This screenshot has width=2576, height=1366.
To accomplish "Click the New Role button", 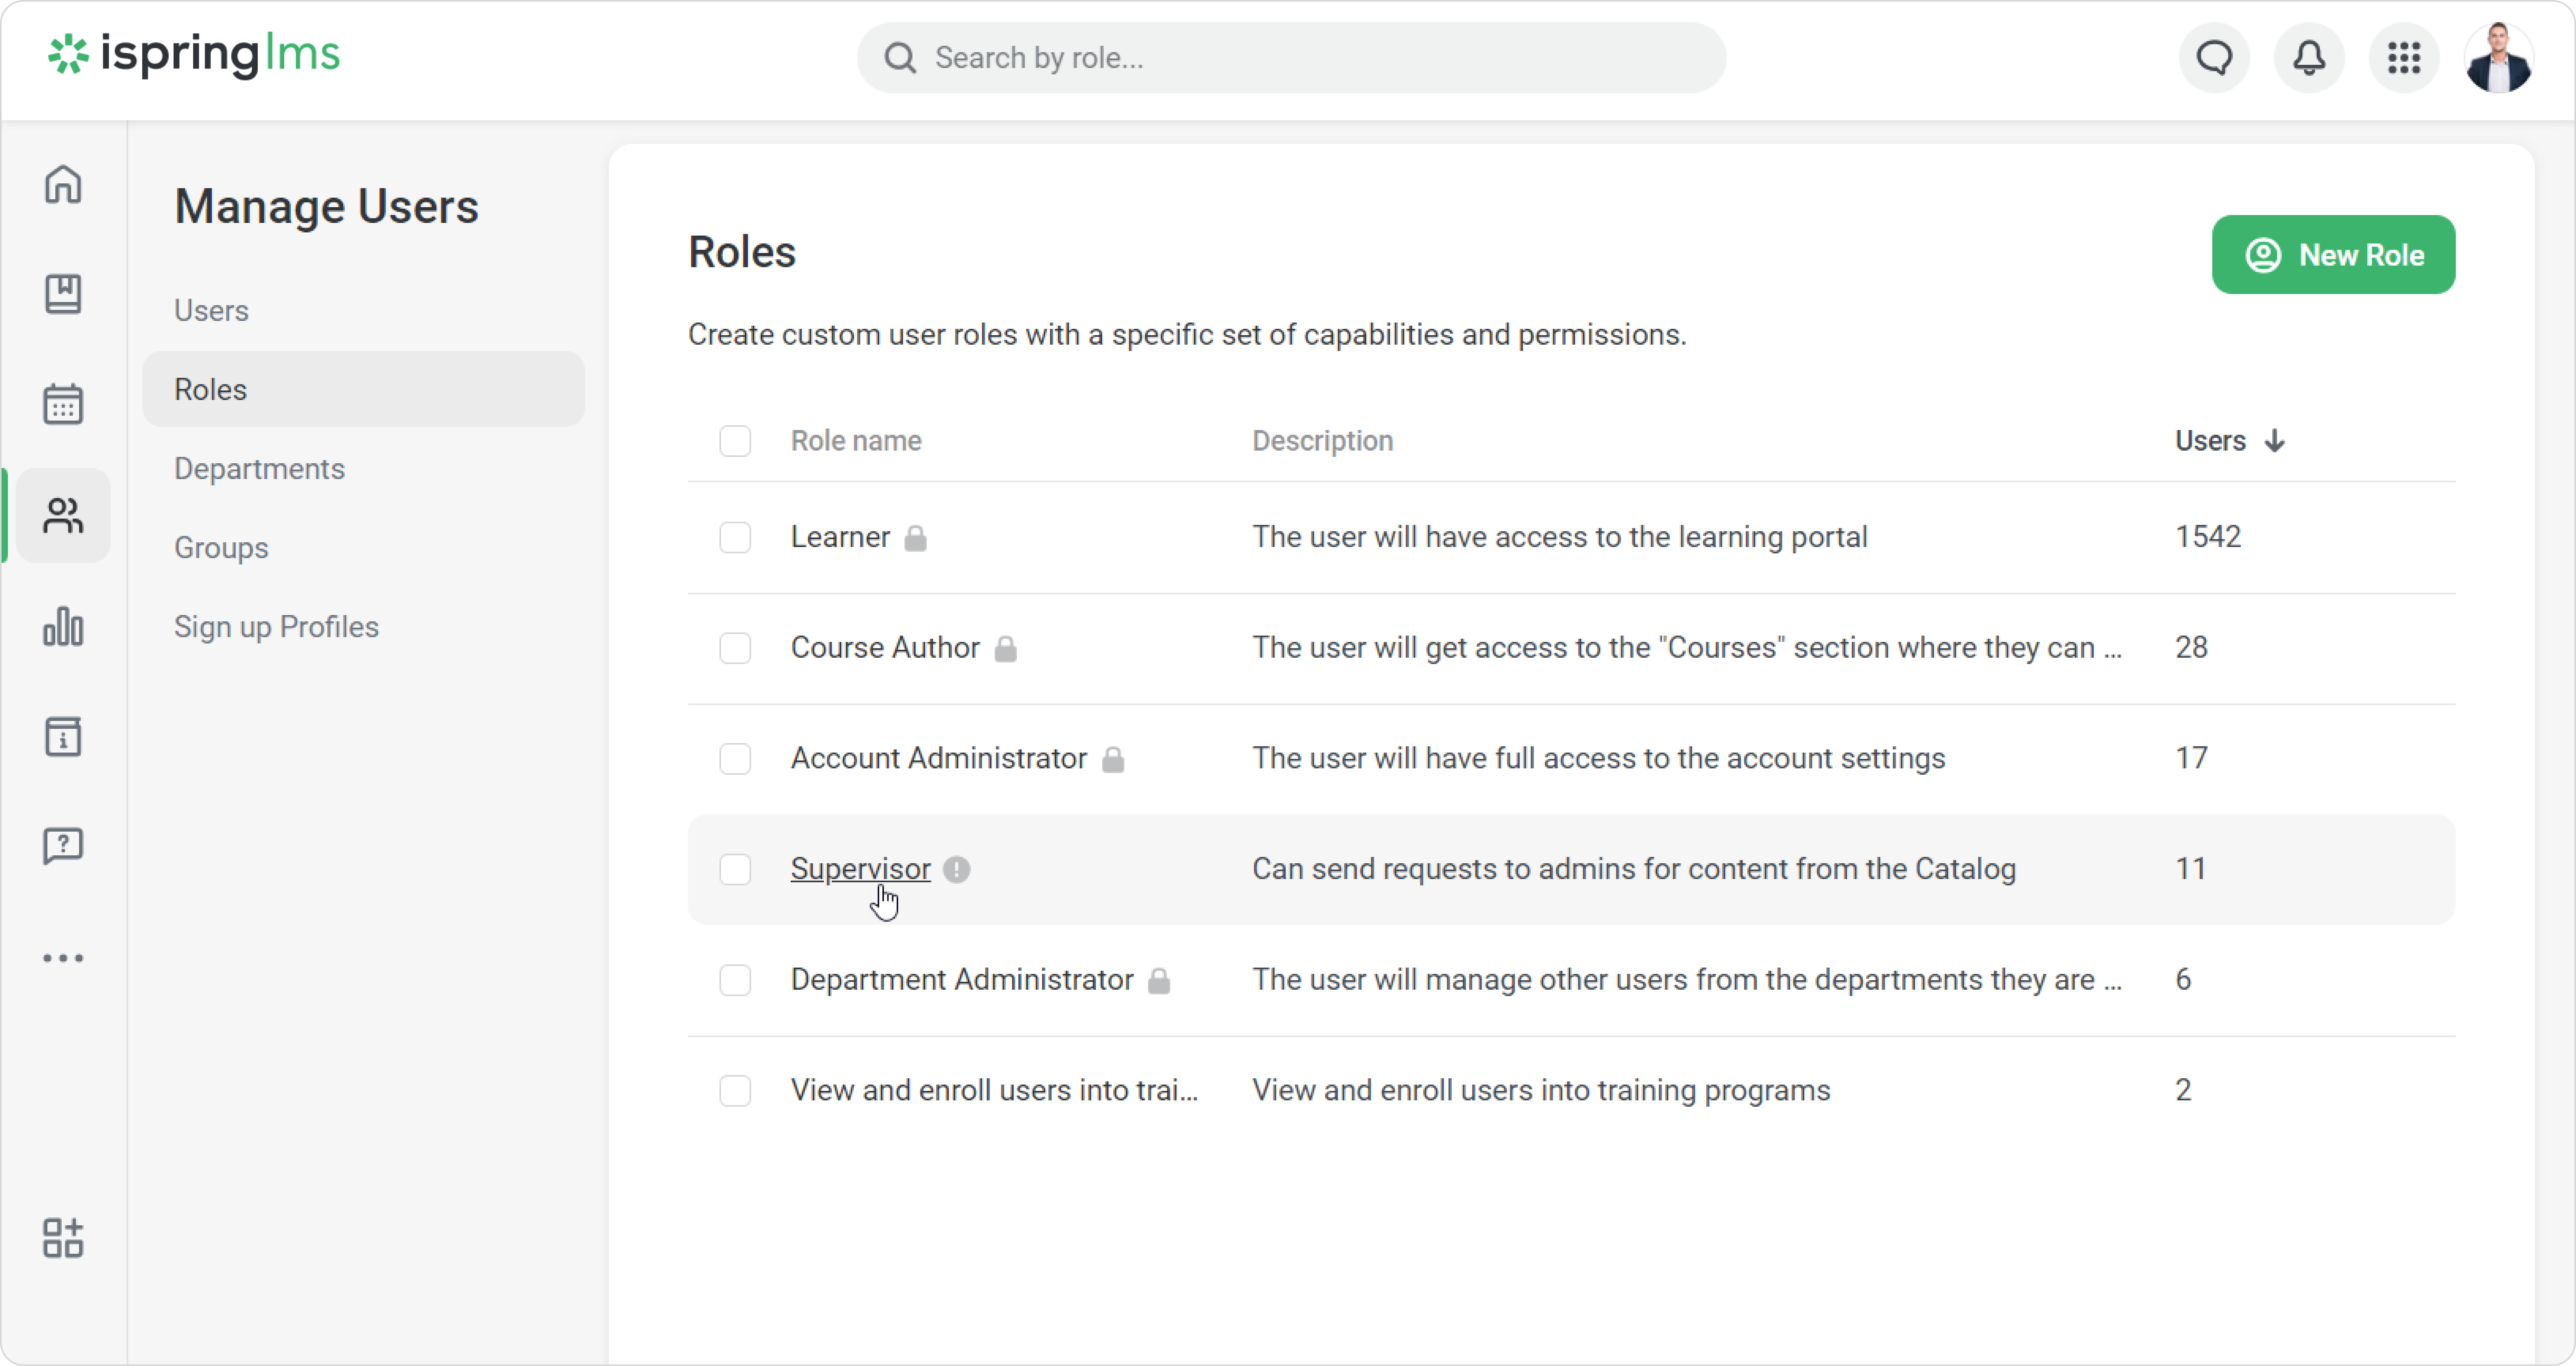I will coord(2333,254).
